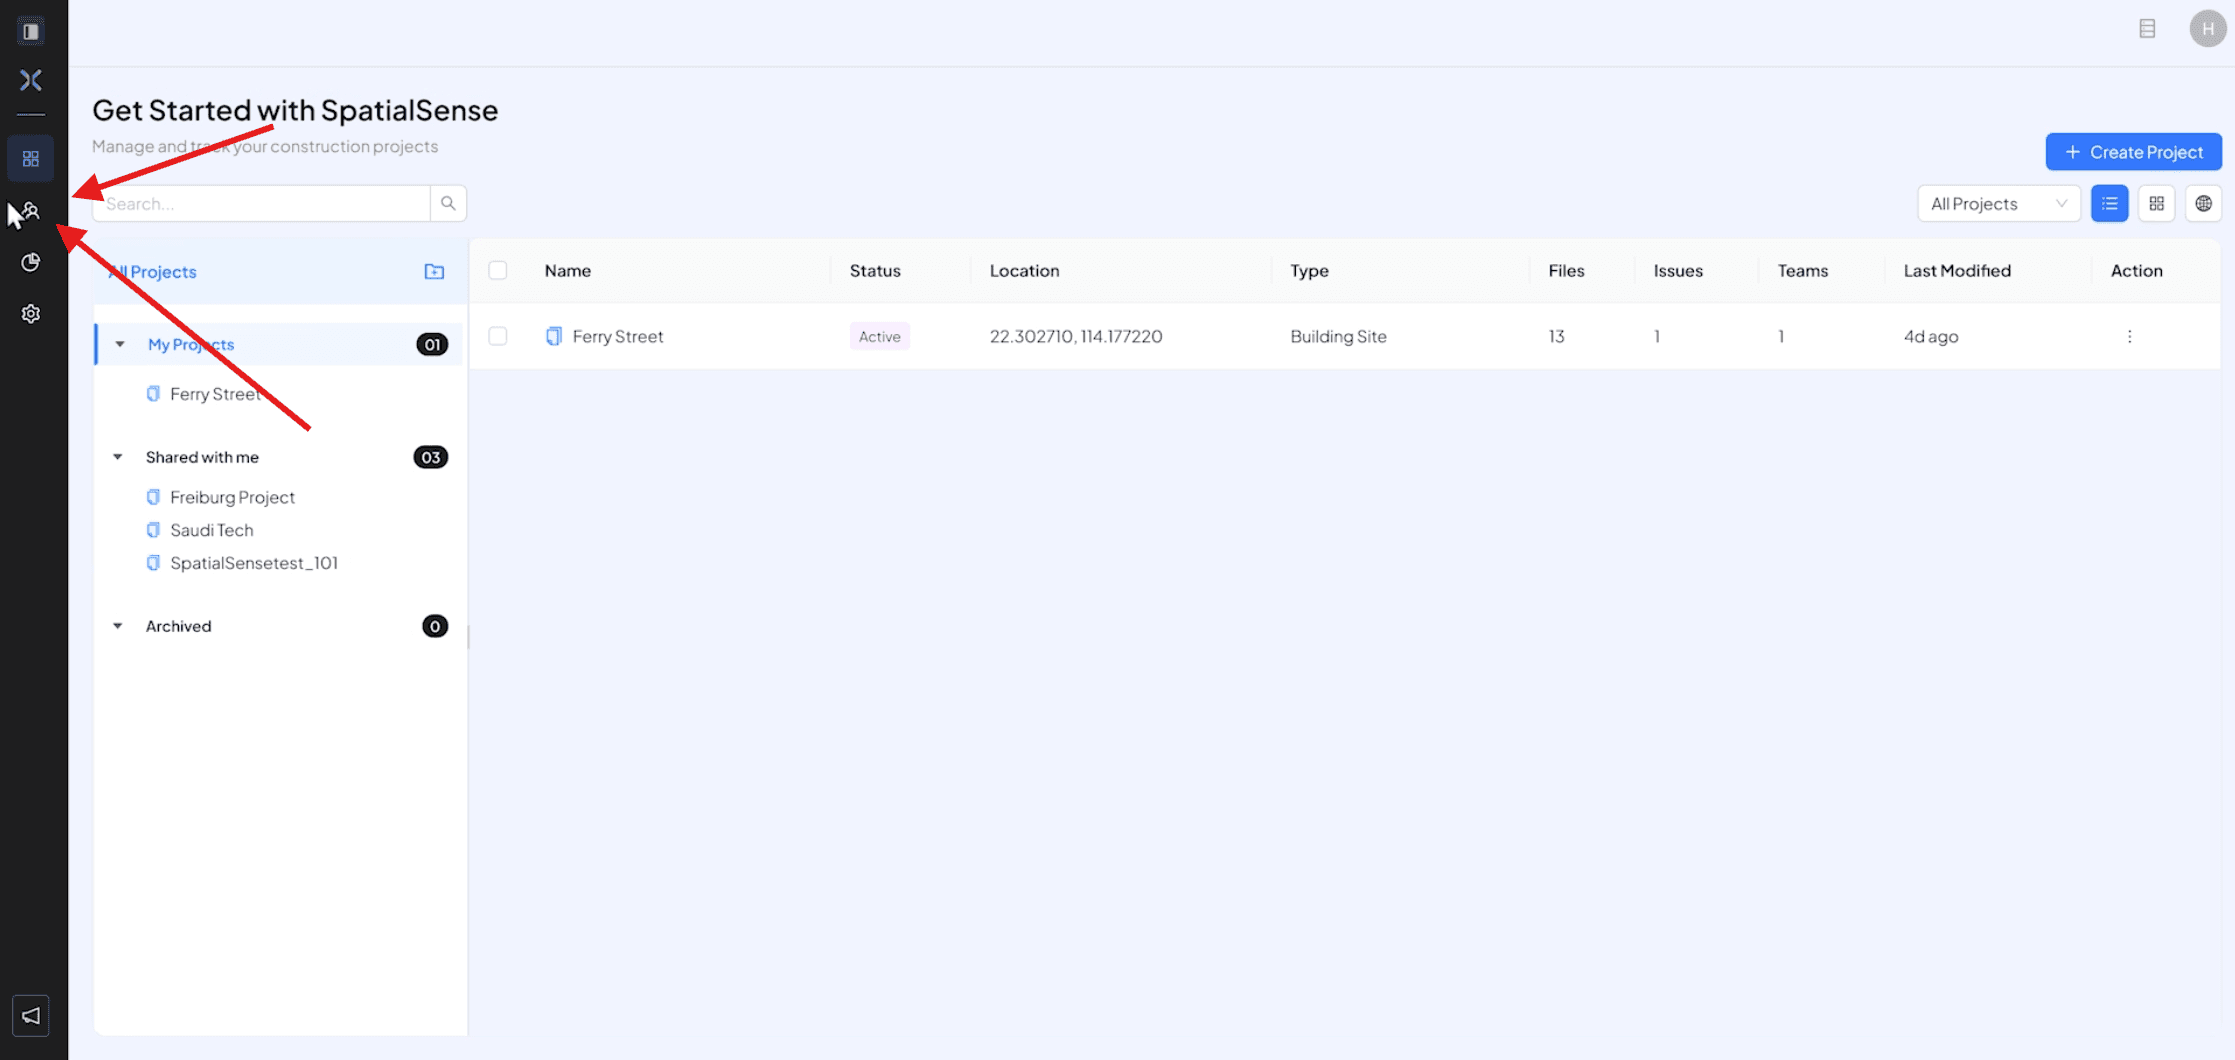Viewport: 2235px width, 1060px height.
Task: Select My Projects section label
Action: (x=191, y=344)
